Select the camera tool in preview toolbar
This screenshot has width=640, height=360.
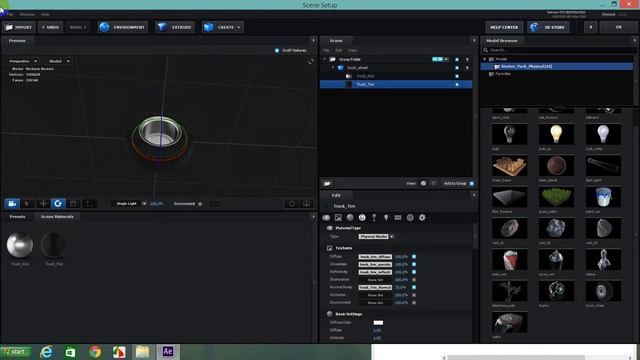12,203
